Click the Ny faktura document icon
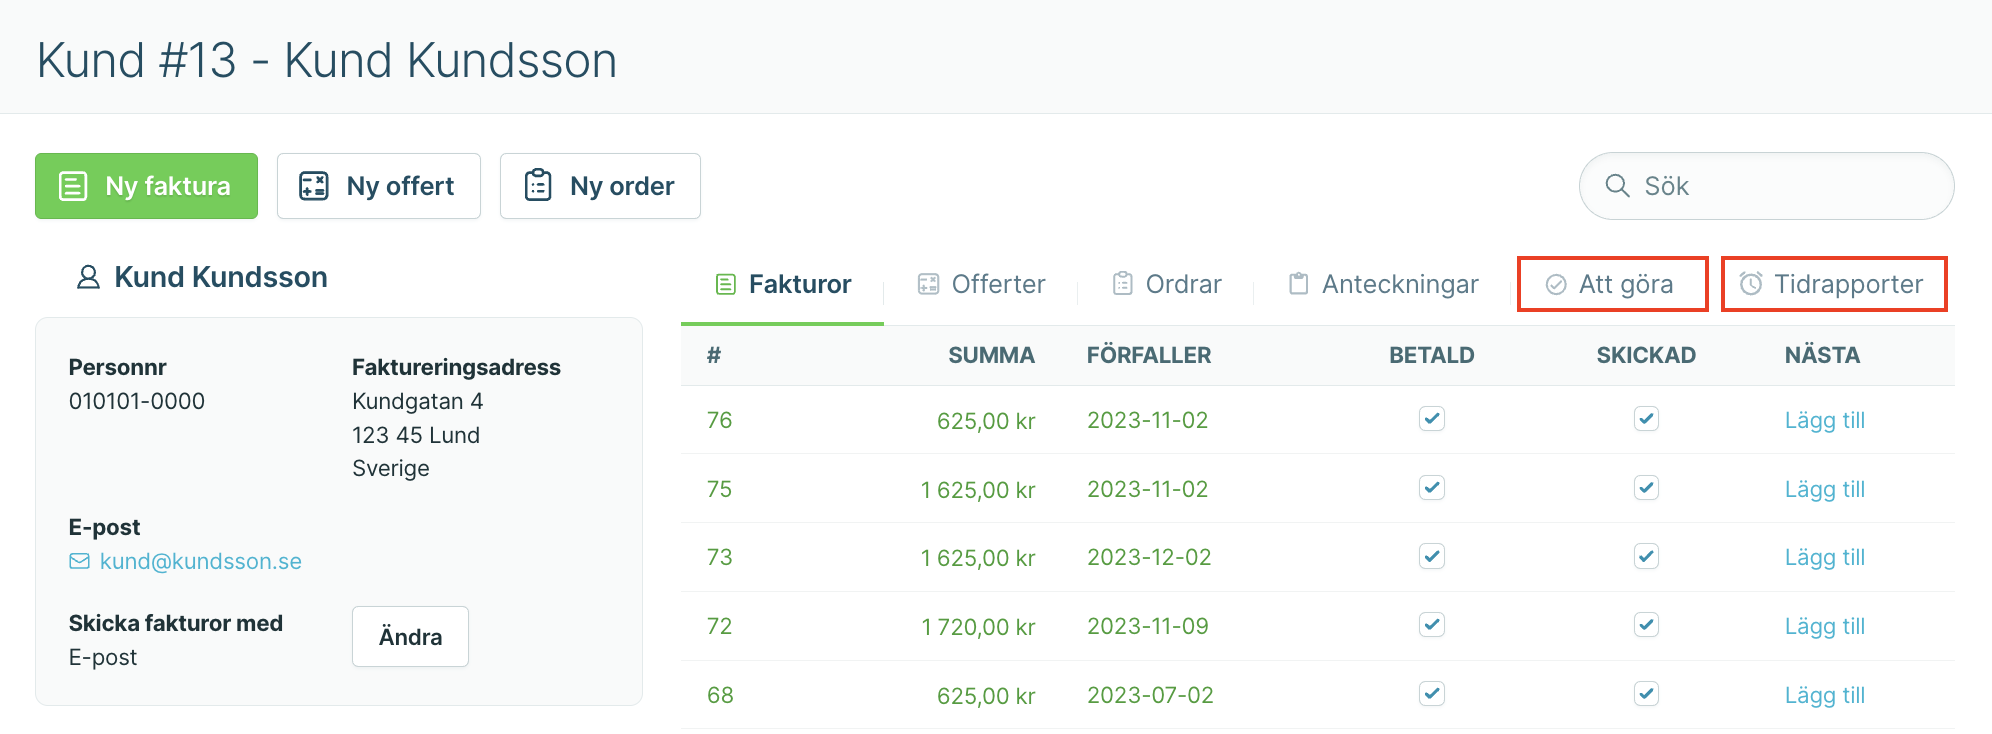 tap(73, 186)
